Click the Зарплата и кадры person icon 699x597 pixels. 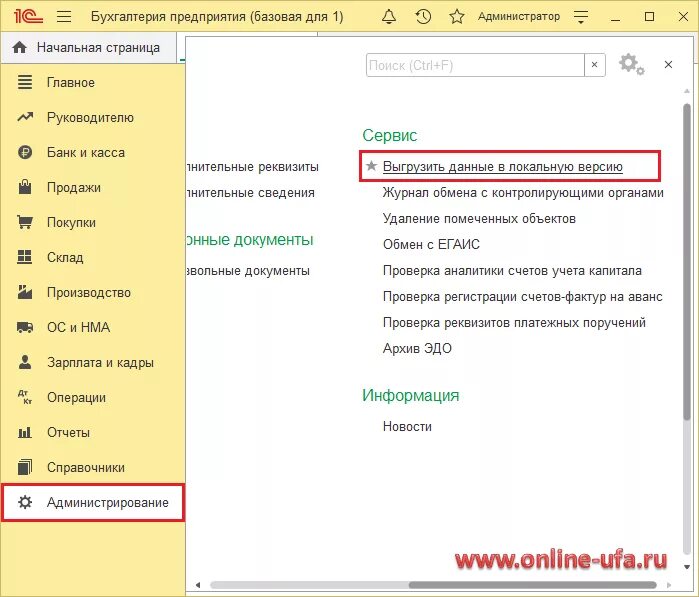[25, 362]
